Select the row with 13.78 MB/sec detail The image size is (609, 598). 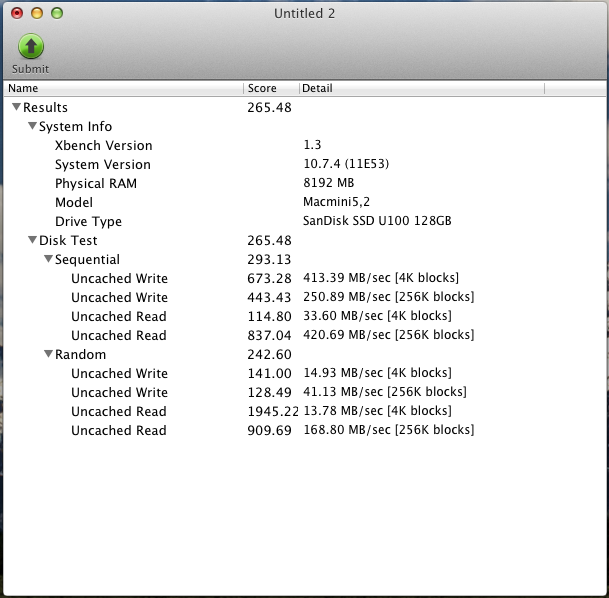[304, 411]
